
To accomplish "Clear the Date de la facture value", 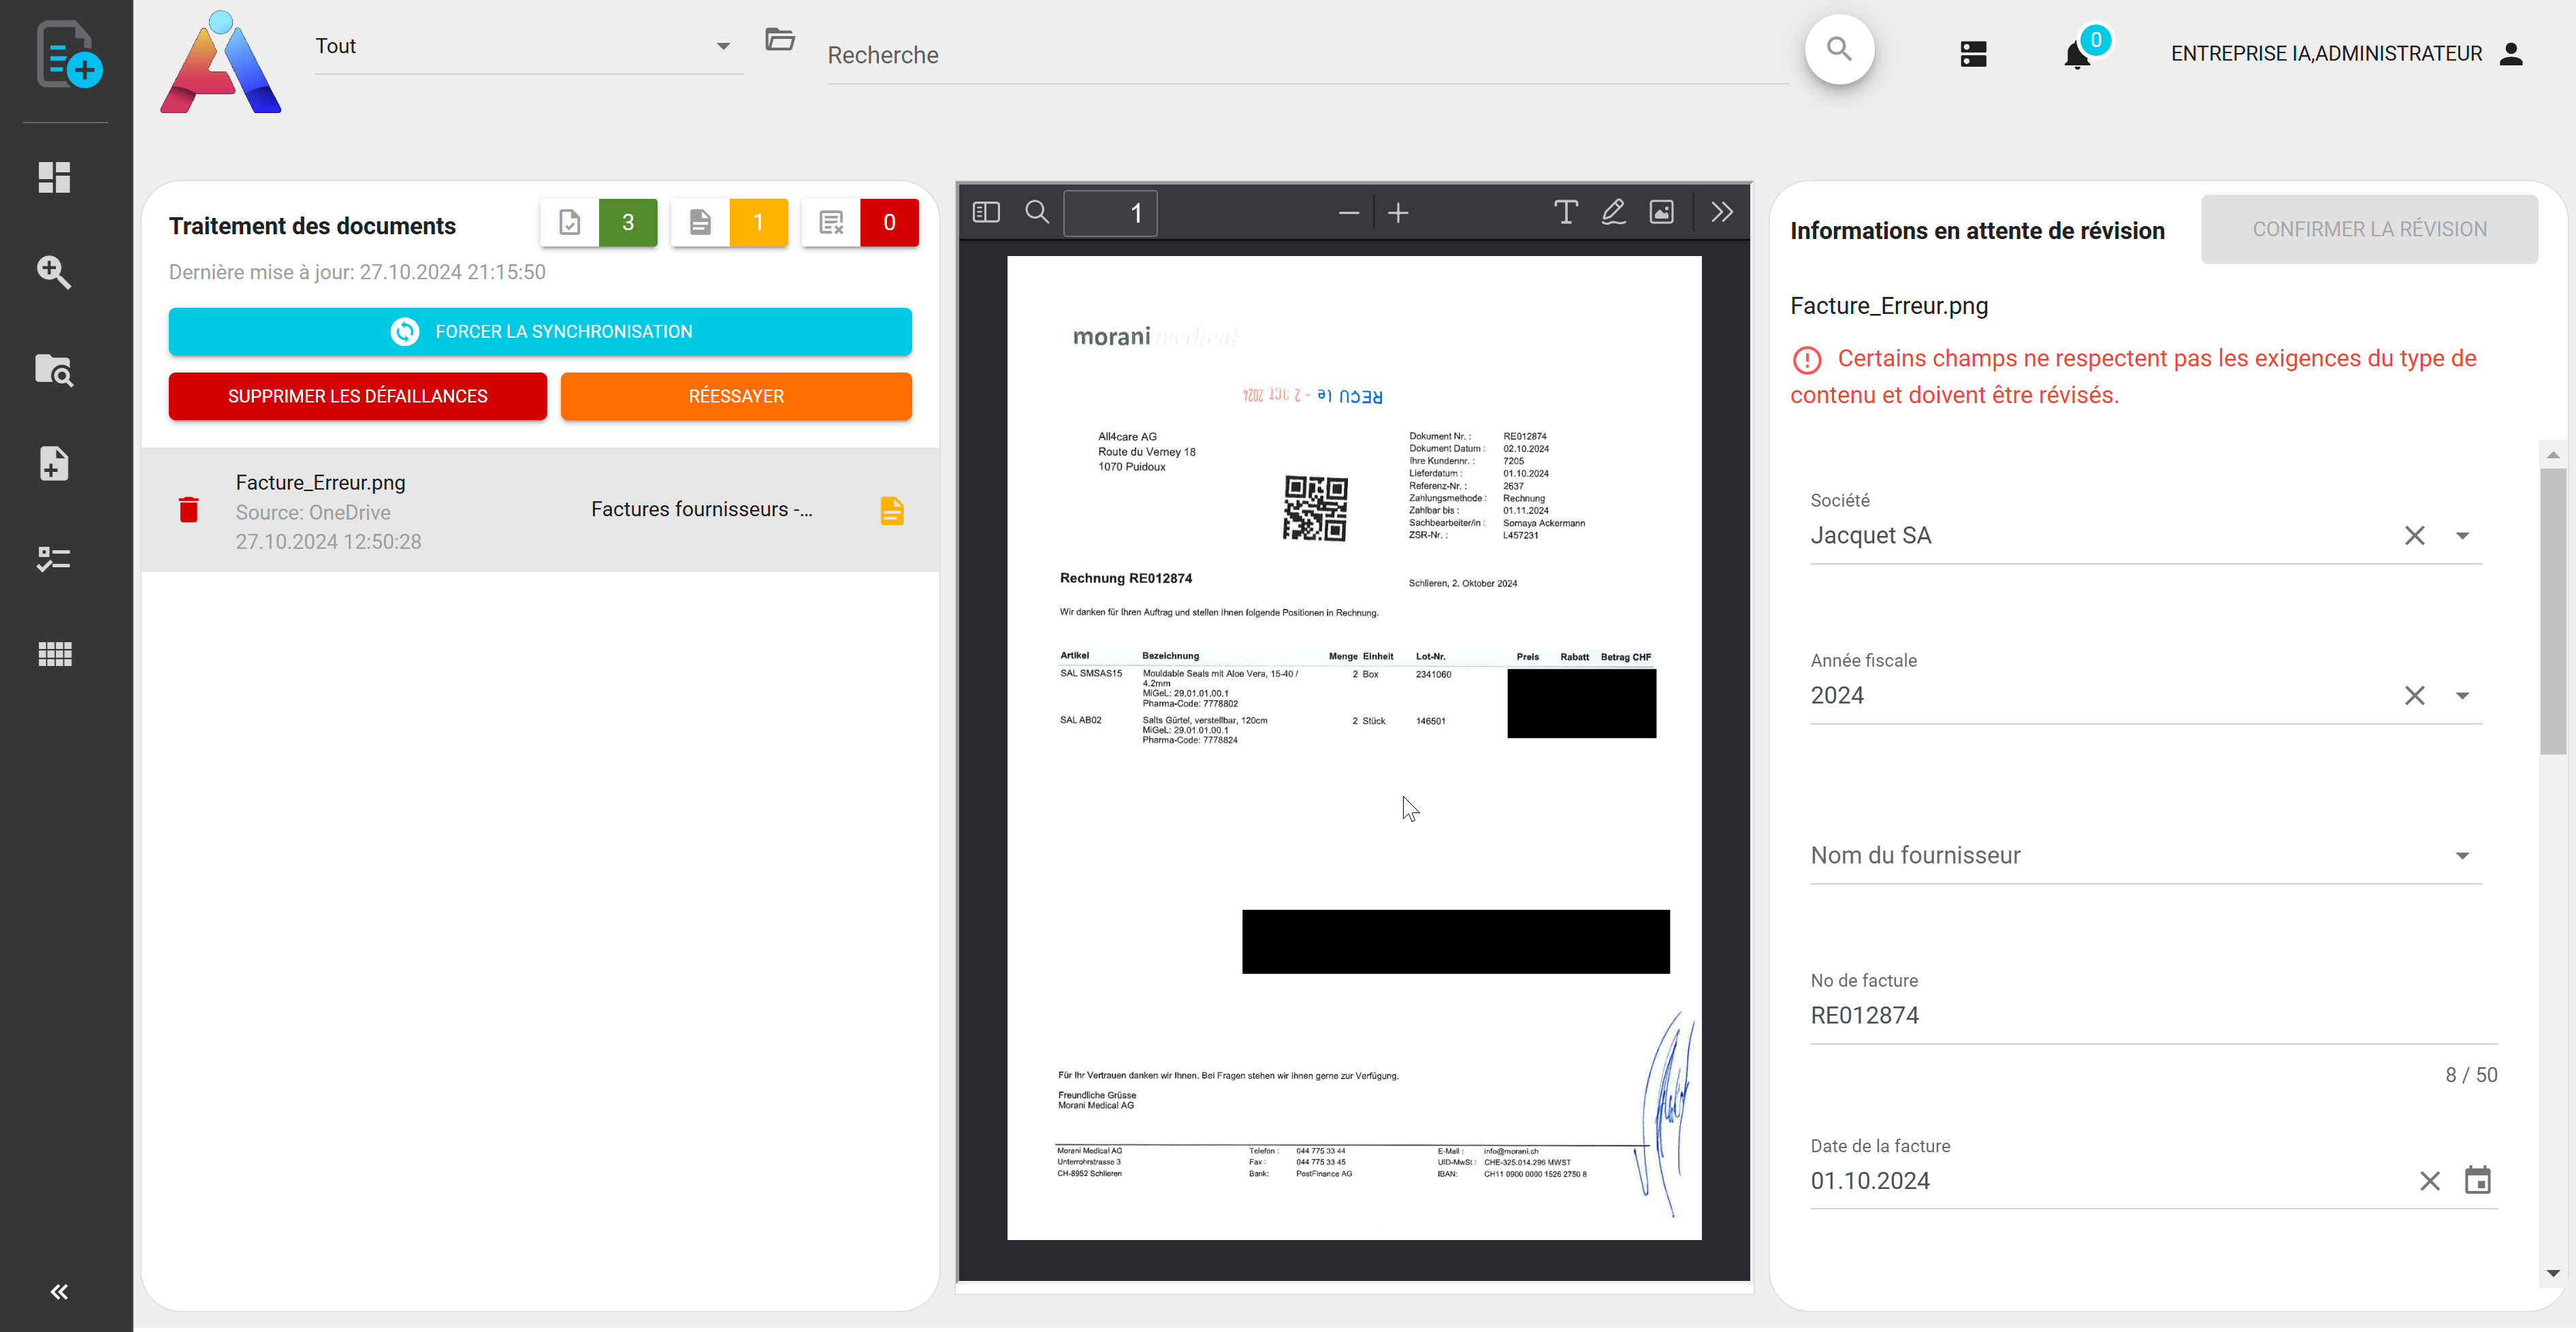I will (2430, 1181).
